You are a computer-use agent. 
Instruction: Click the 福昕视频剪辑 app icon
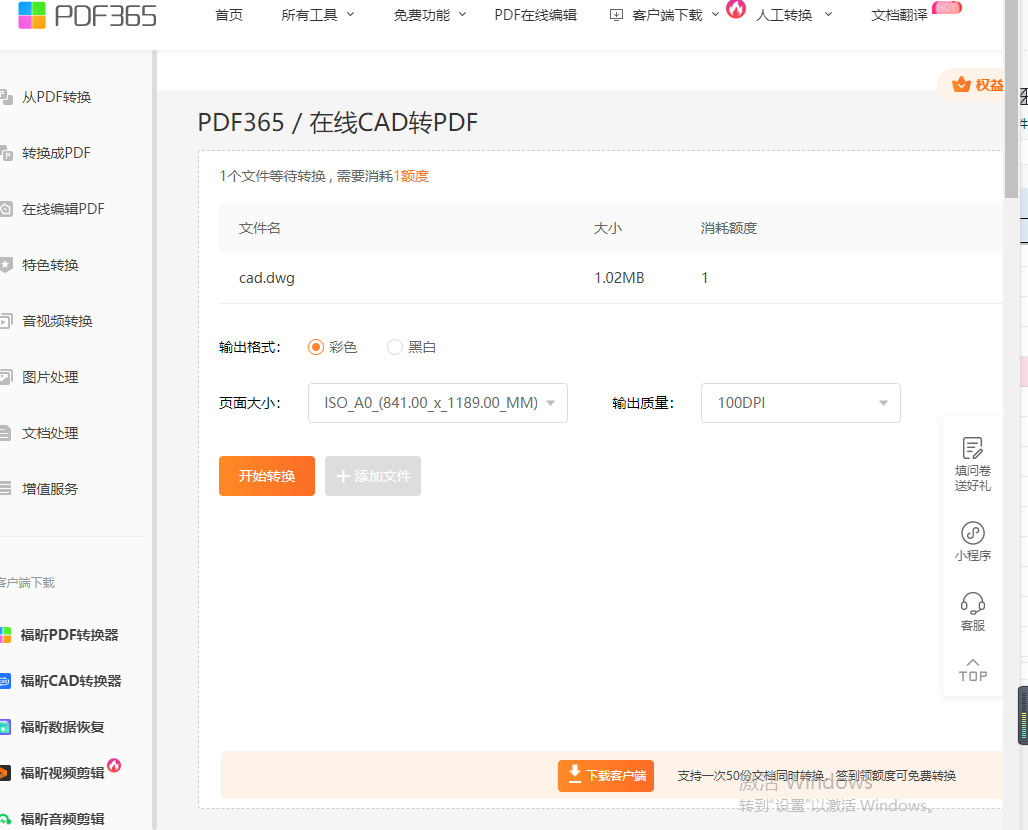tap(5, 773)
